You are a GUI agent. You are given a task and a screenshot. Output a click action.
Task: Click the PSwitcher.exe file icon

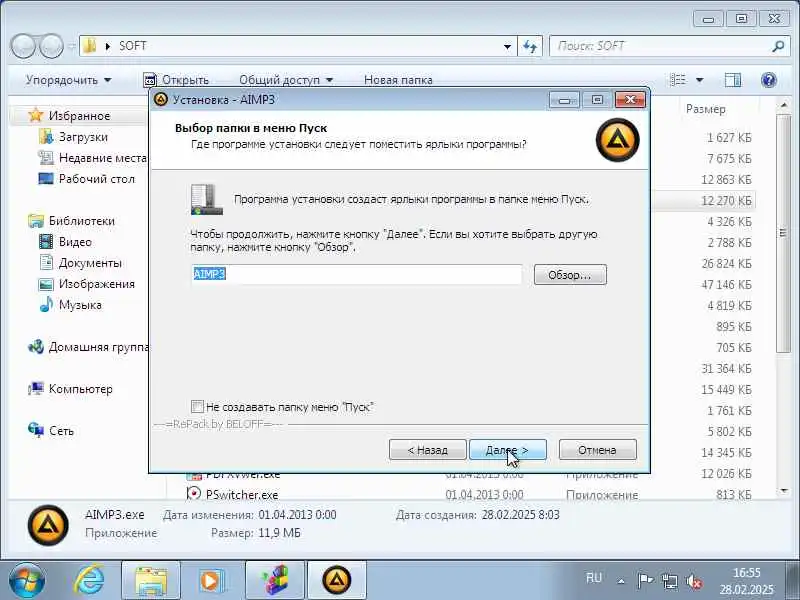pos(193,494)
